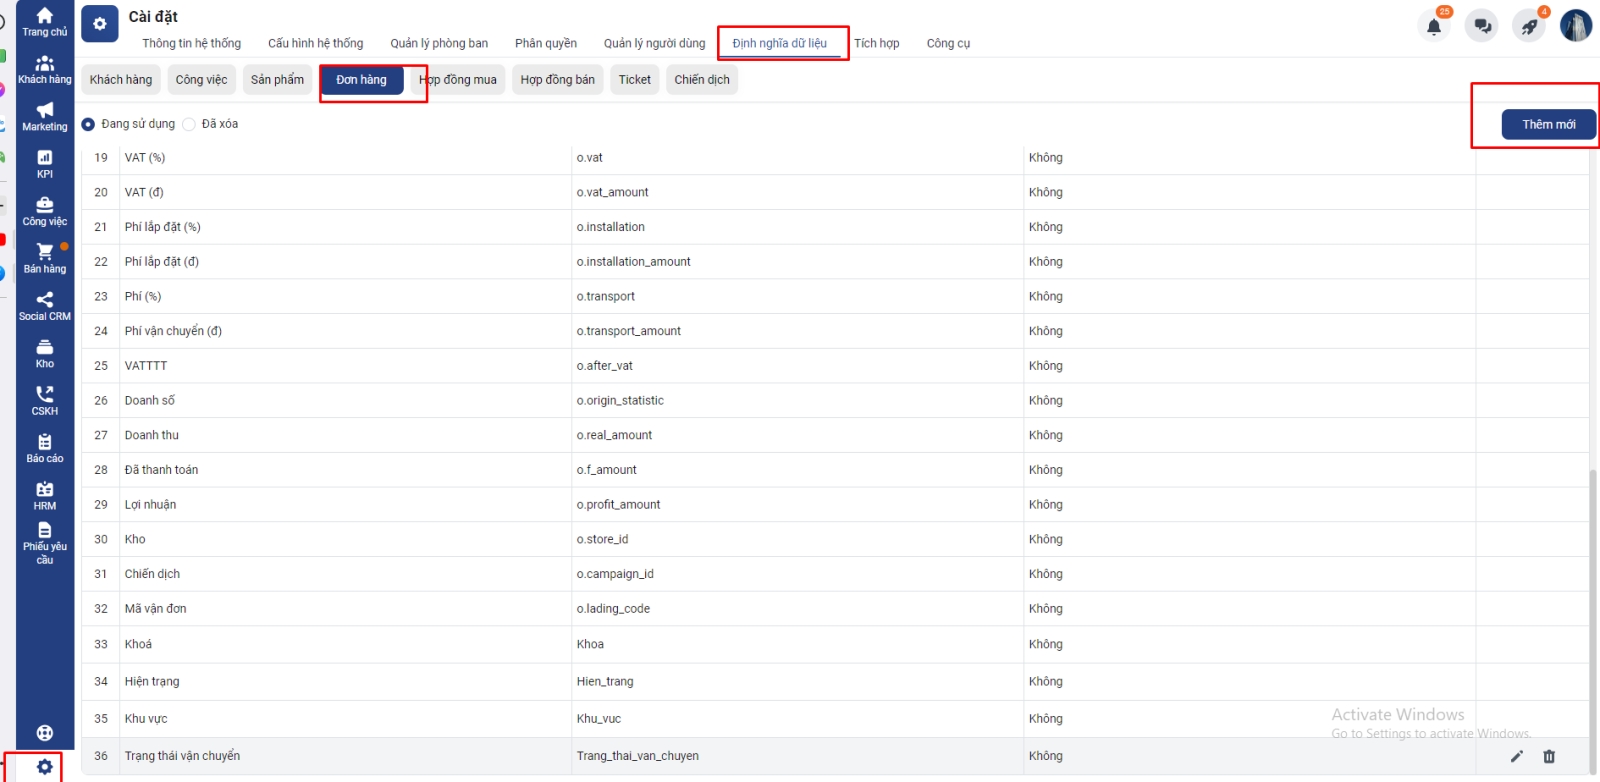Open the KPI sidebar icon
Viewport: 1600px width, 782px height.
pyautogui.click(x=45, y=163)
